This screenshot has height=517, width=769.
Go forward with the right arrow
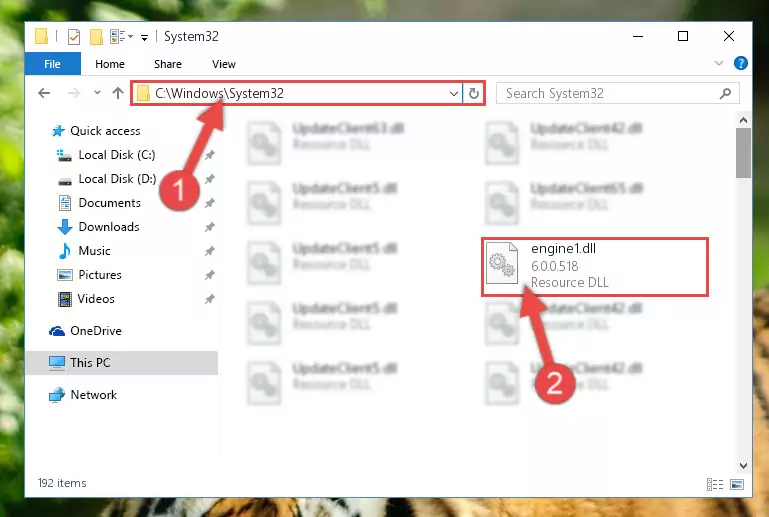coord(74,93)
